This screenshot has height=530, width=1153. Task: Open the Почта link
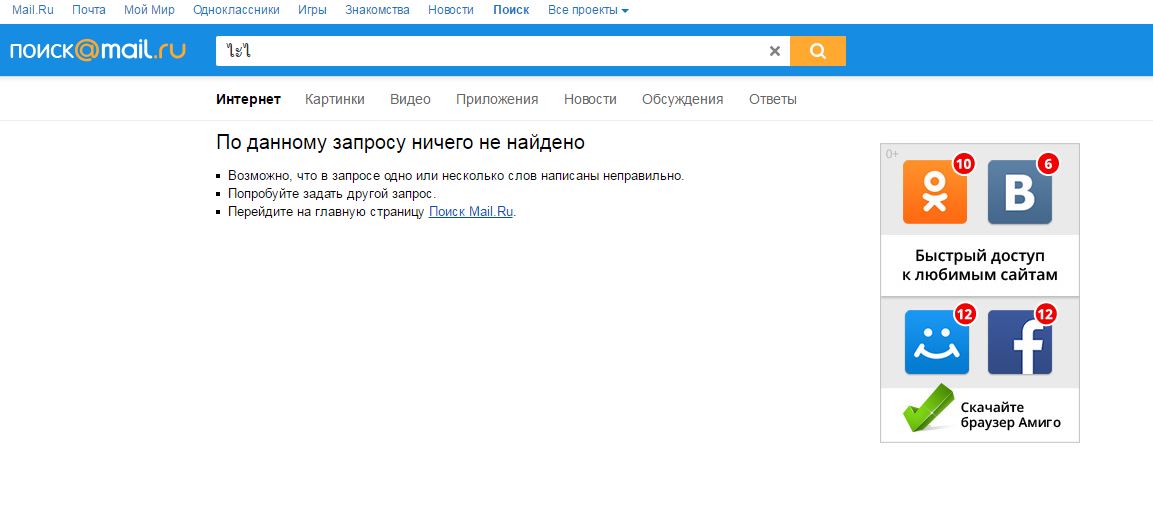89,10
